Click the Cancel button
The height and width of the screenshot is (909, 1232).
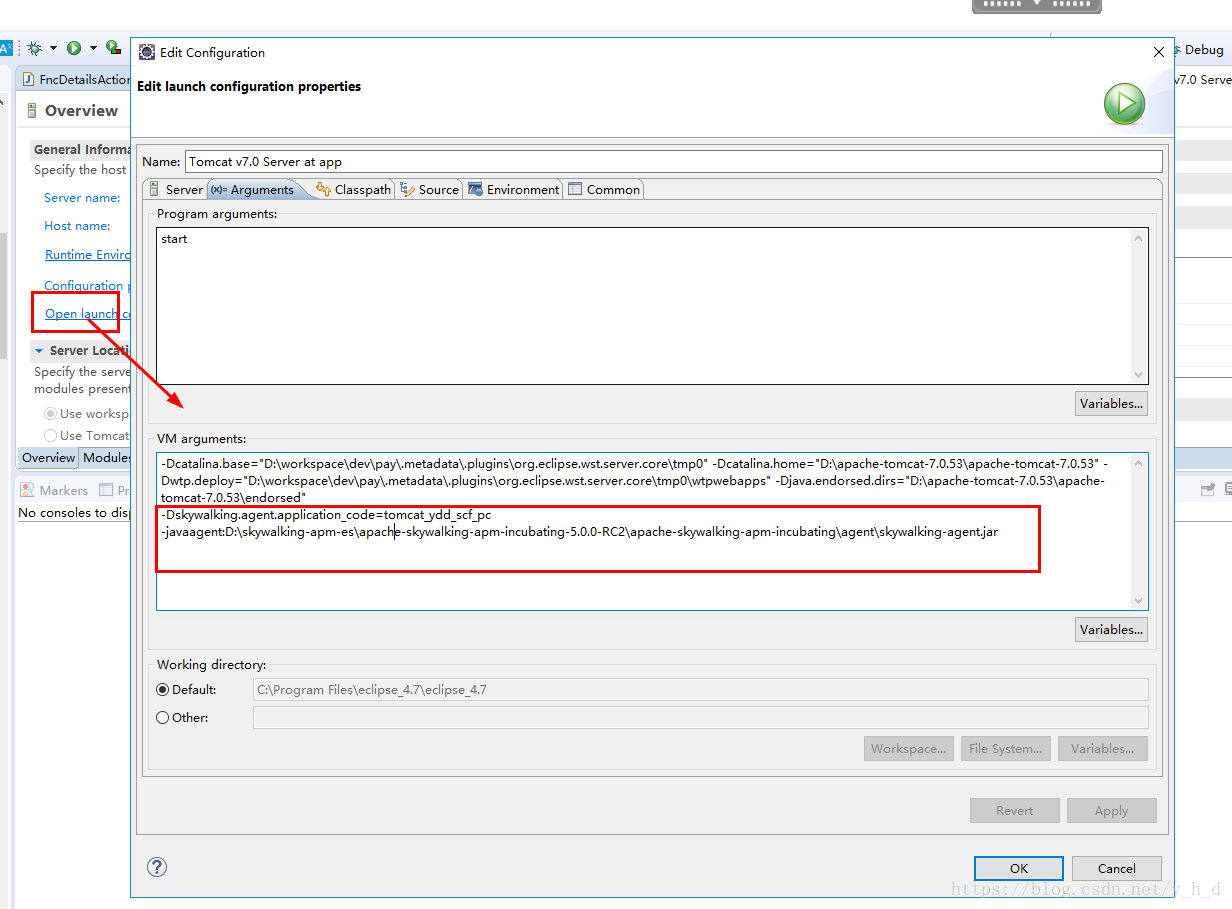click(1116, 868)
